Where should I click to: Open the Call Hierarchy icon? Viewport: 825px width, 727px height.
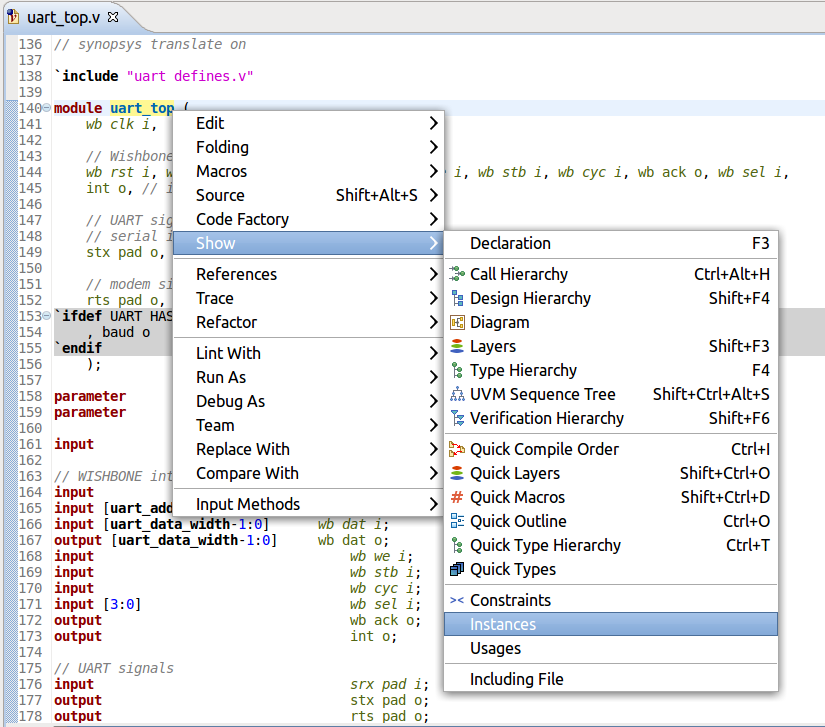point(458,274)
